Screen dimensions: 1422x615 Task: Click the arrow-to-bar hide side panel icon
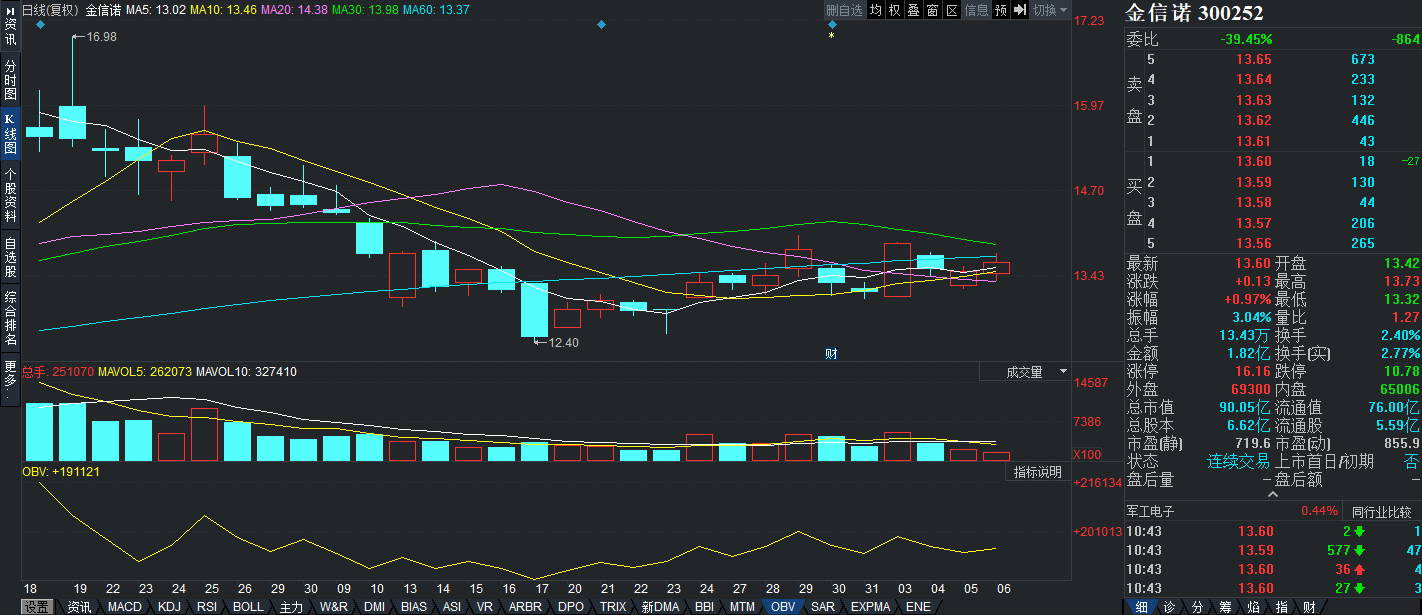tap(1020, 10)
